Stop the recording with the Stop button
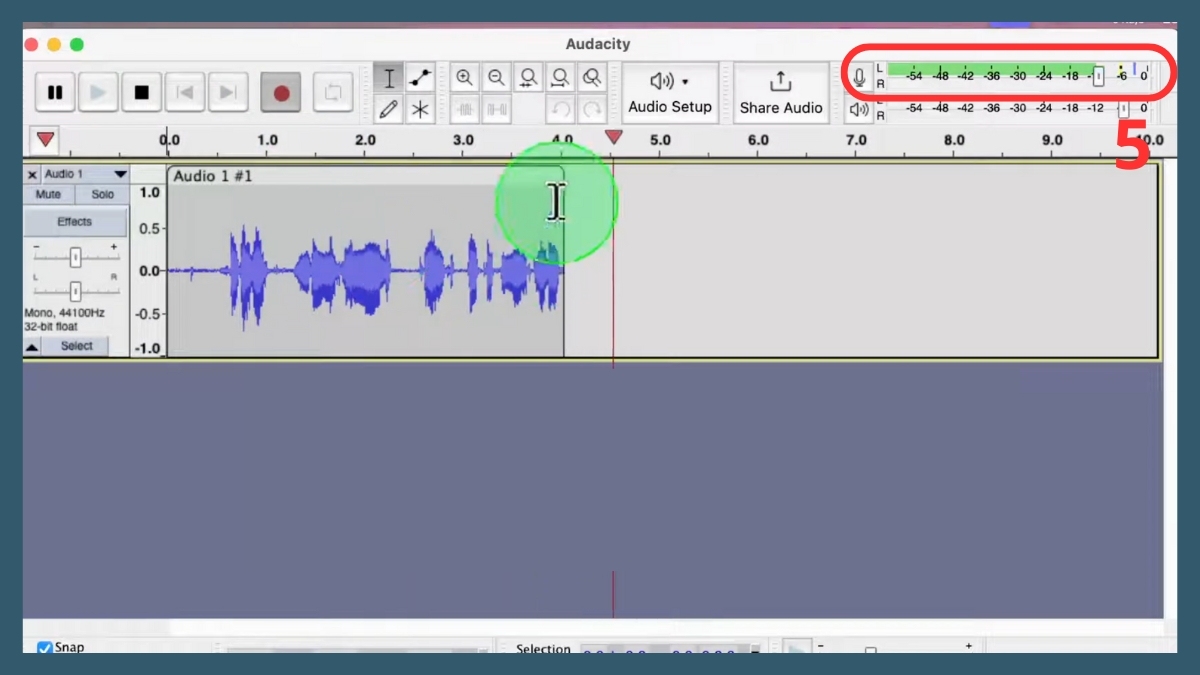Image resolution: width=1200 pixels, height=675 pixels. point(141,93)
